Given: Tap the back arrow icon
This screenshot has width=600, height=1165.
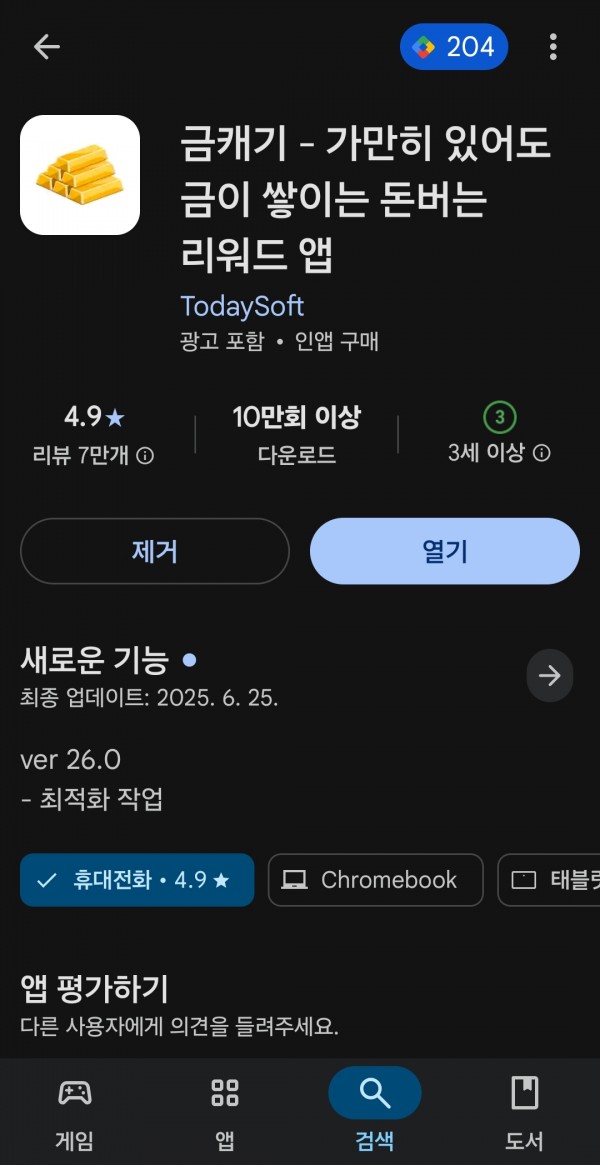Looking at the screenshot, I should tap(46, 47).
